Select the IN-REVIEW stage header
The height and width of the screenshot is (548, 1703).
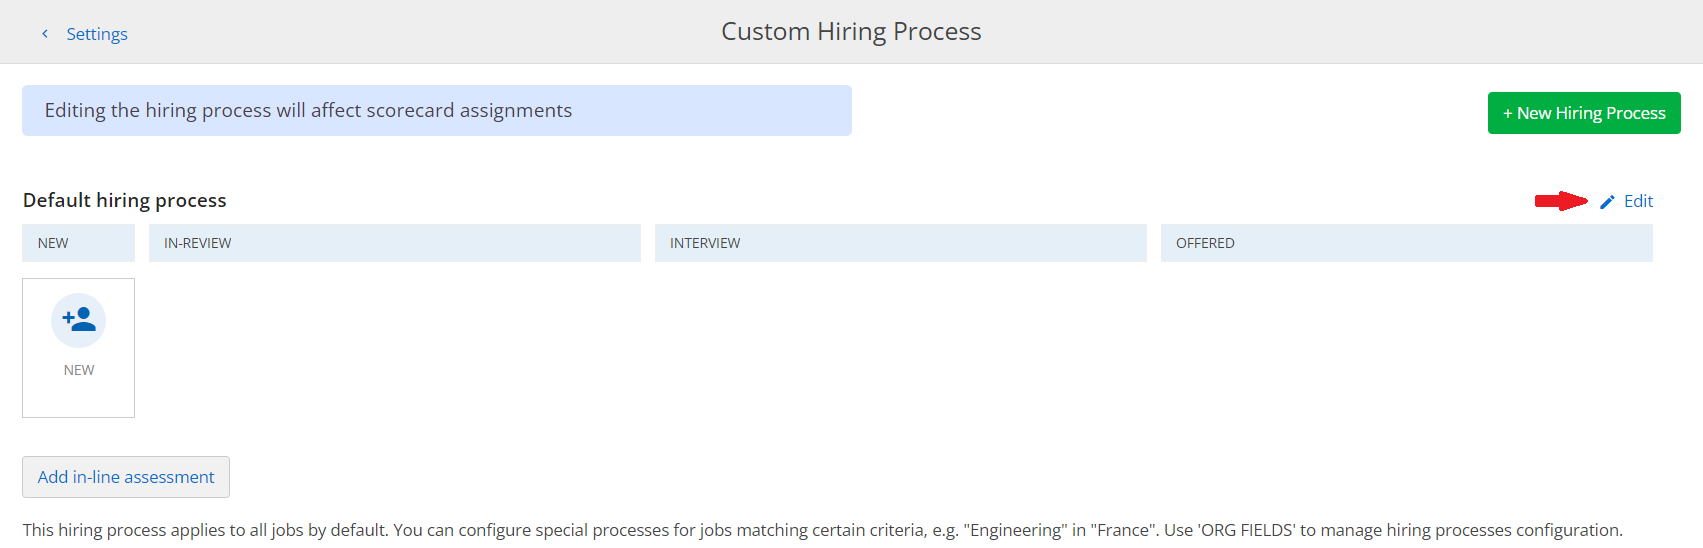(395, 243)
